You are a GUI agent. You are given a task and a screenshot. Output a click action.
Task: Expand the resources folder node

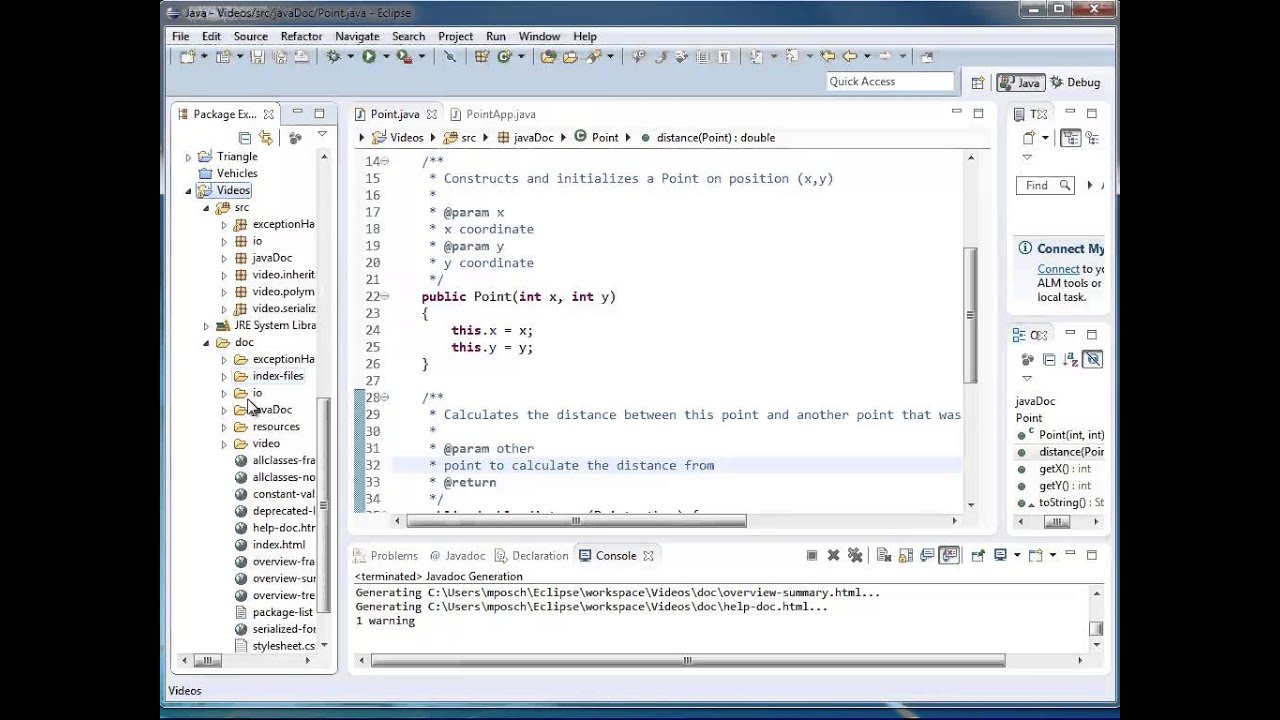point(224,428)
